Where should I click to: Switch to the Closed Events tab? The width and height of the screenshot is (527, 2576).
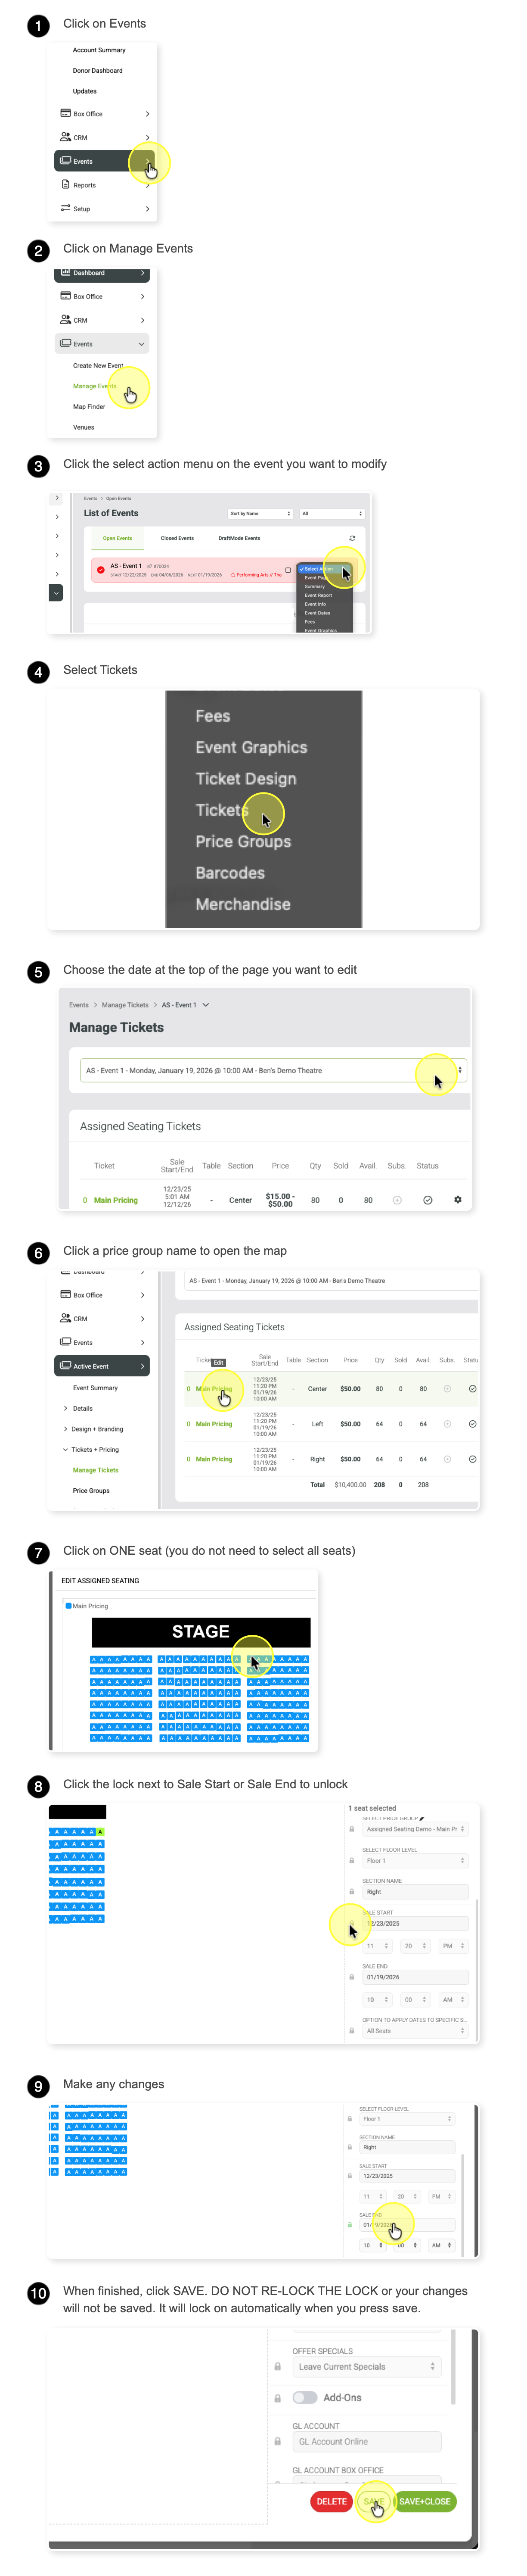(x=177, y=538)
